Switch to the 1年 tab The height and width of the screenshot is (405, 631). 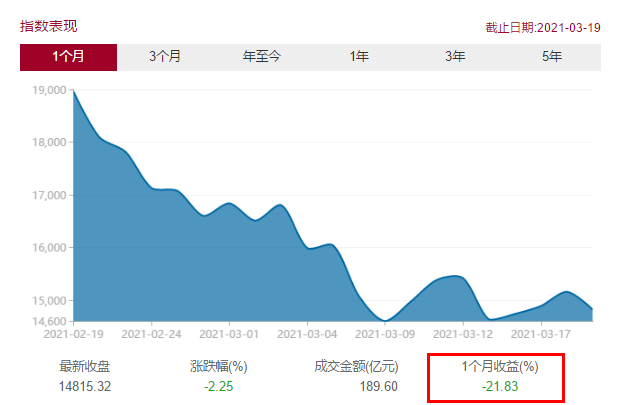(x=359, y=57)
